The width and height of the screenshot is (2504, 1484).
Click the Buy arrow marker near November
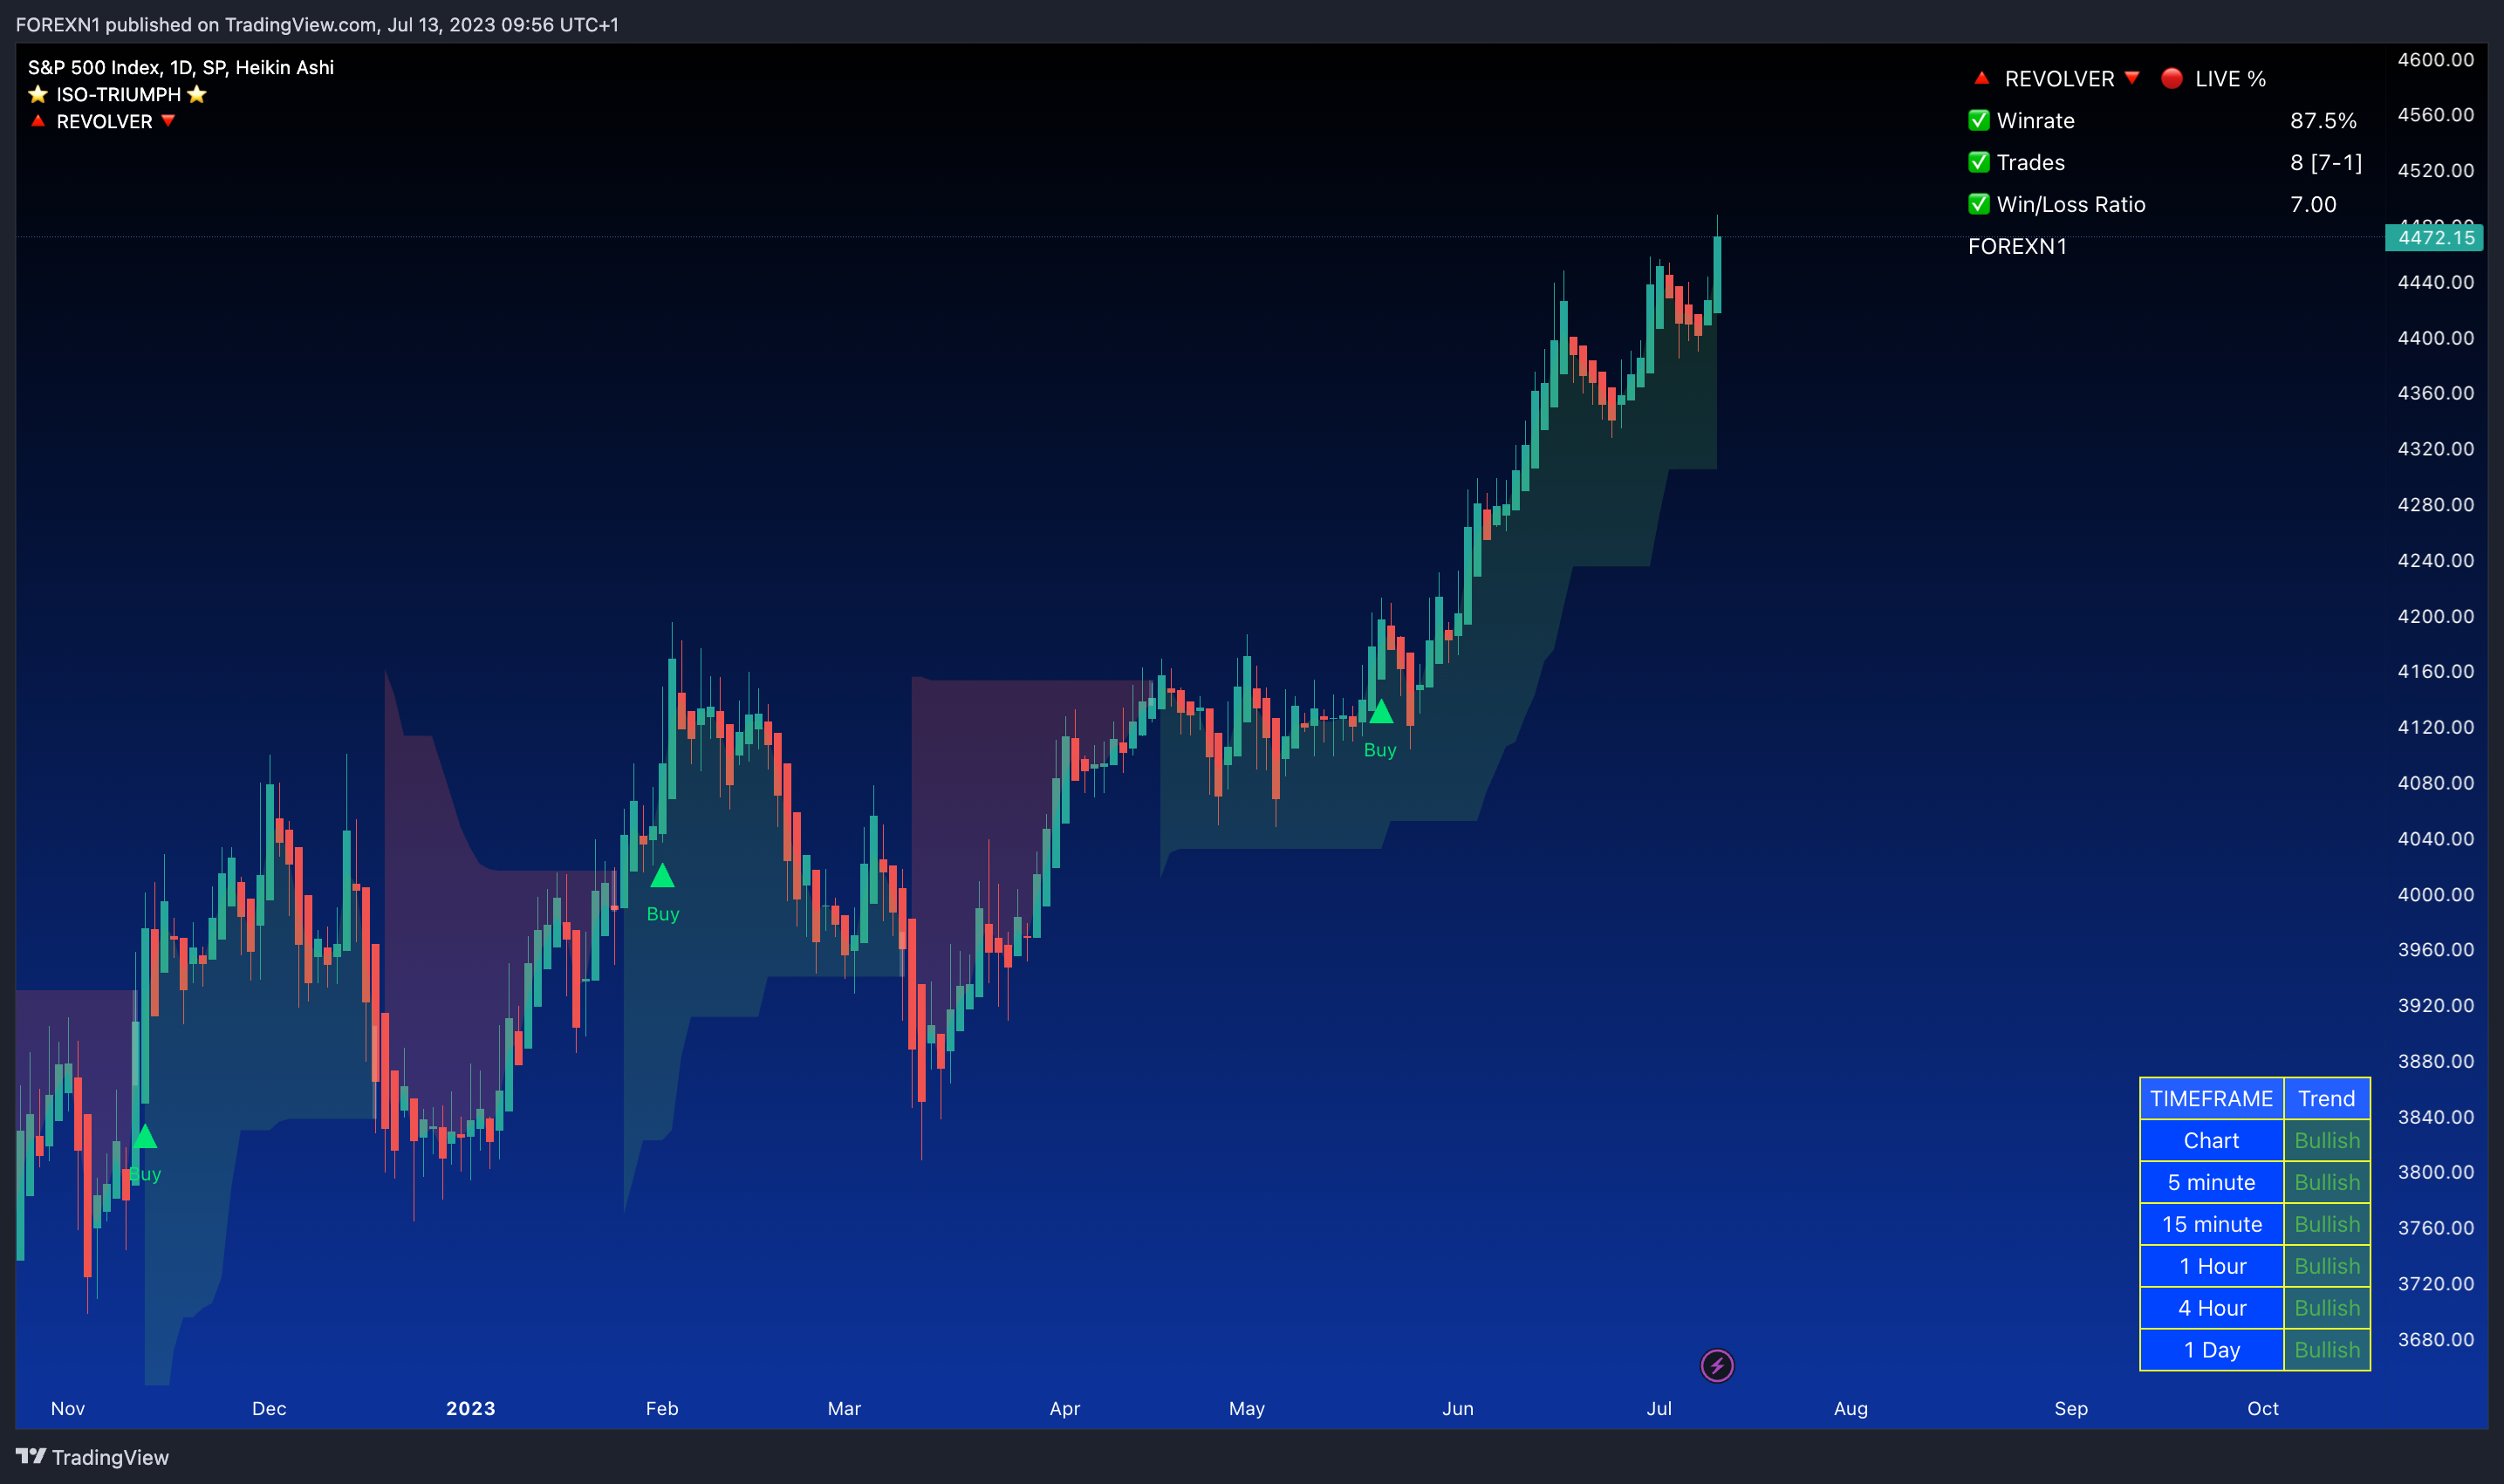click(x=145, y=1136)
